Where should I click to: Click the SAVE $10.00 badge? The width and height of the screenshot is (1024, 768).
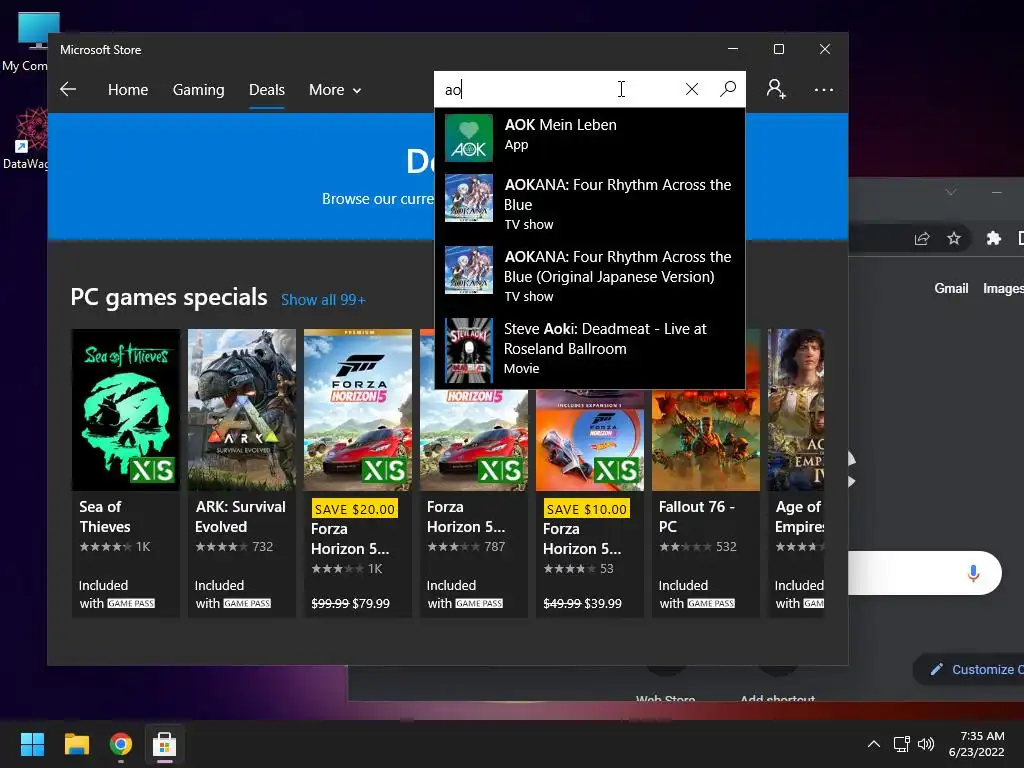[586, 509]
